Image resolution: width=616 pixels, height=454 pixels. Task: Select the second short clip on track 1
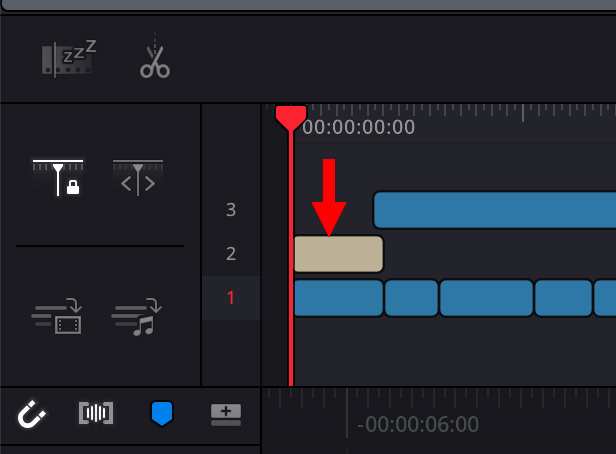411,298
